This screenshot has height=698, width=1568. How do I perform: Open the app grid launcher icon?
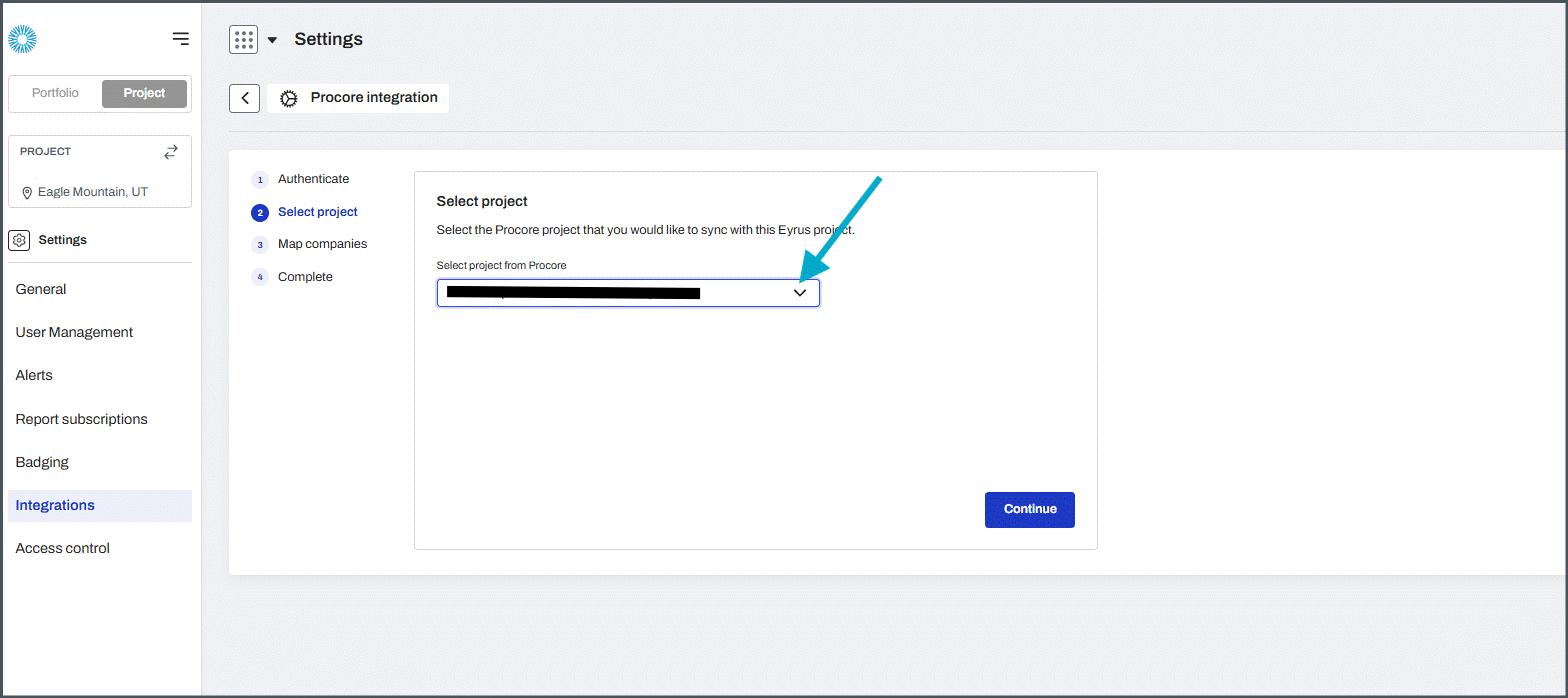(x=243, y=40)
